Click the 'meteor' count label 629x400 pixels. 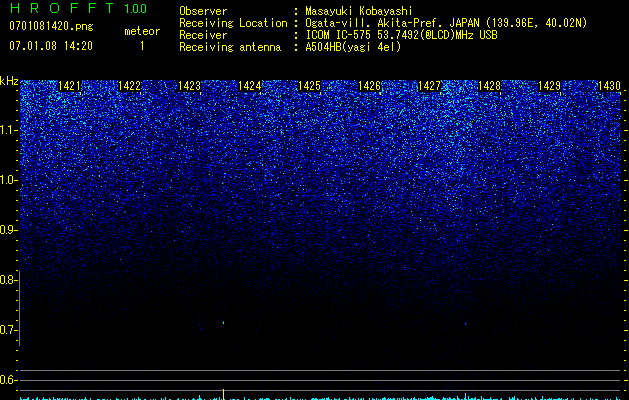pyautogui.click(x=142, y=31)
